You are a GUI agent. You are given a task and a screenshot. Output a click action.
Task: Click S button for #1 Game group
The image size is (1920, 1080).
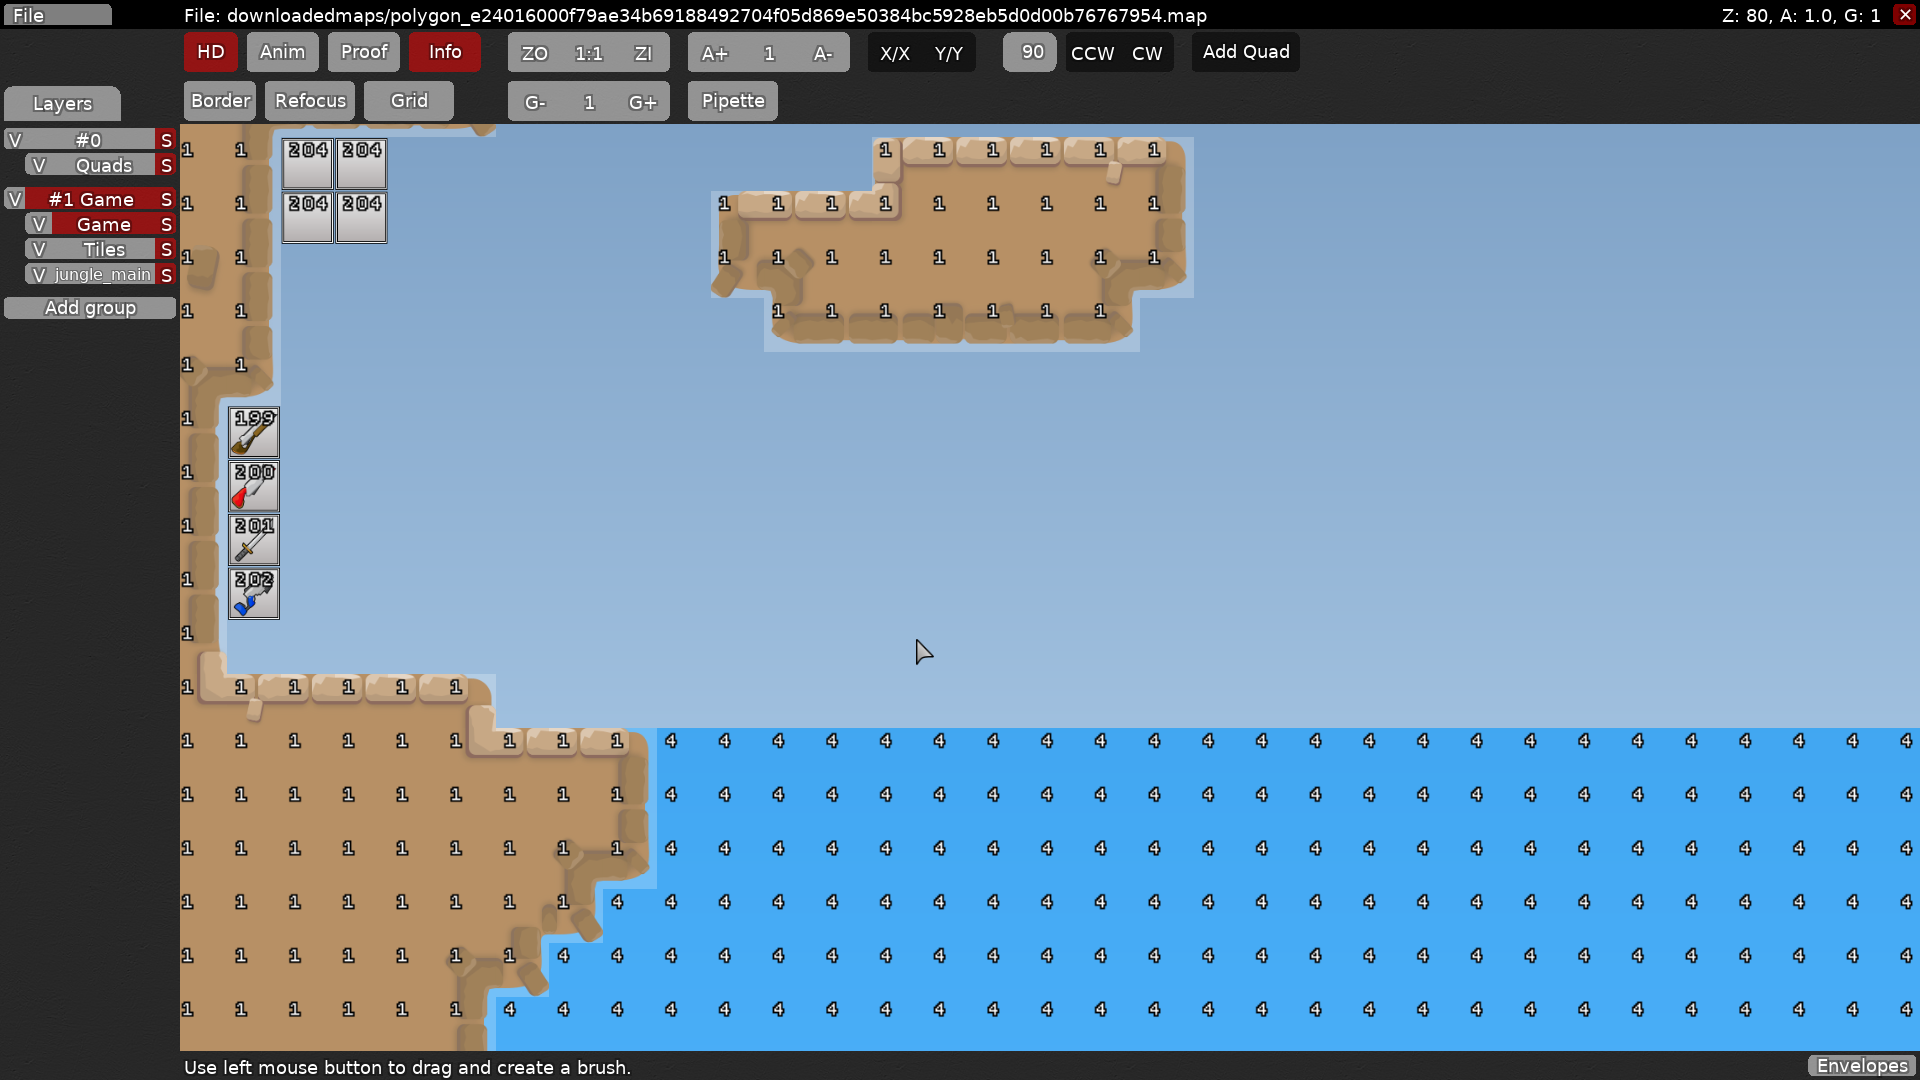(167, 199)
